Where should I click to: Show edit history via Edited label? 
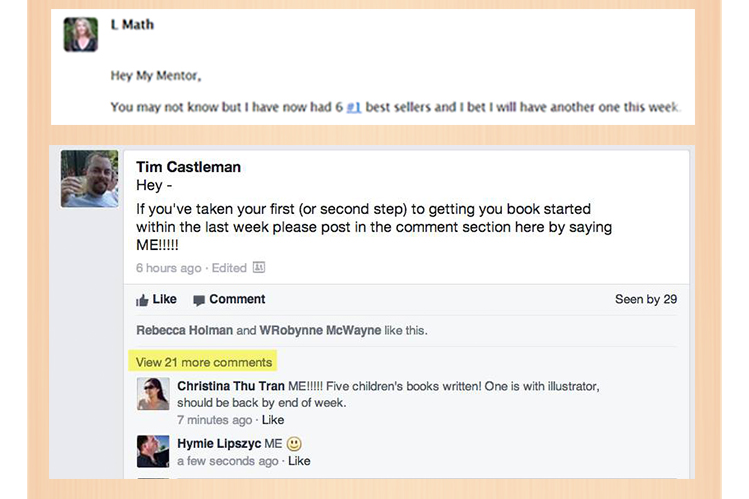[x=229, y=268]
